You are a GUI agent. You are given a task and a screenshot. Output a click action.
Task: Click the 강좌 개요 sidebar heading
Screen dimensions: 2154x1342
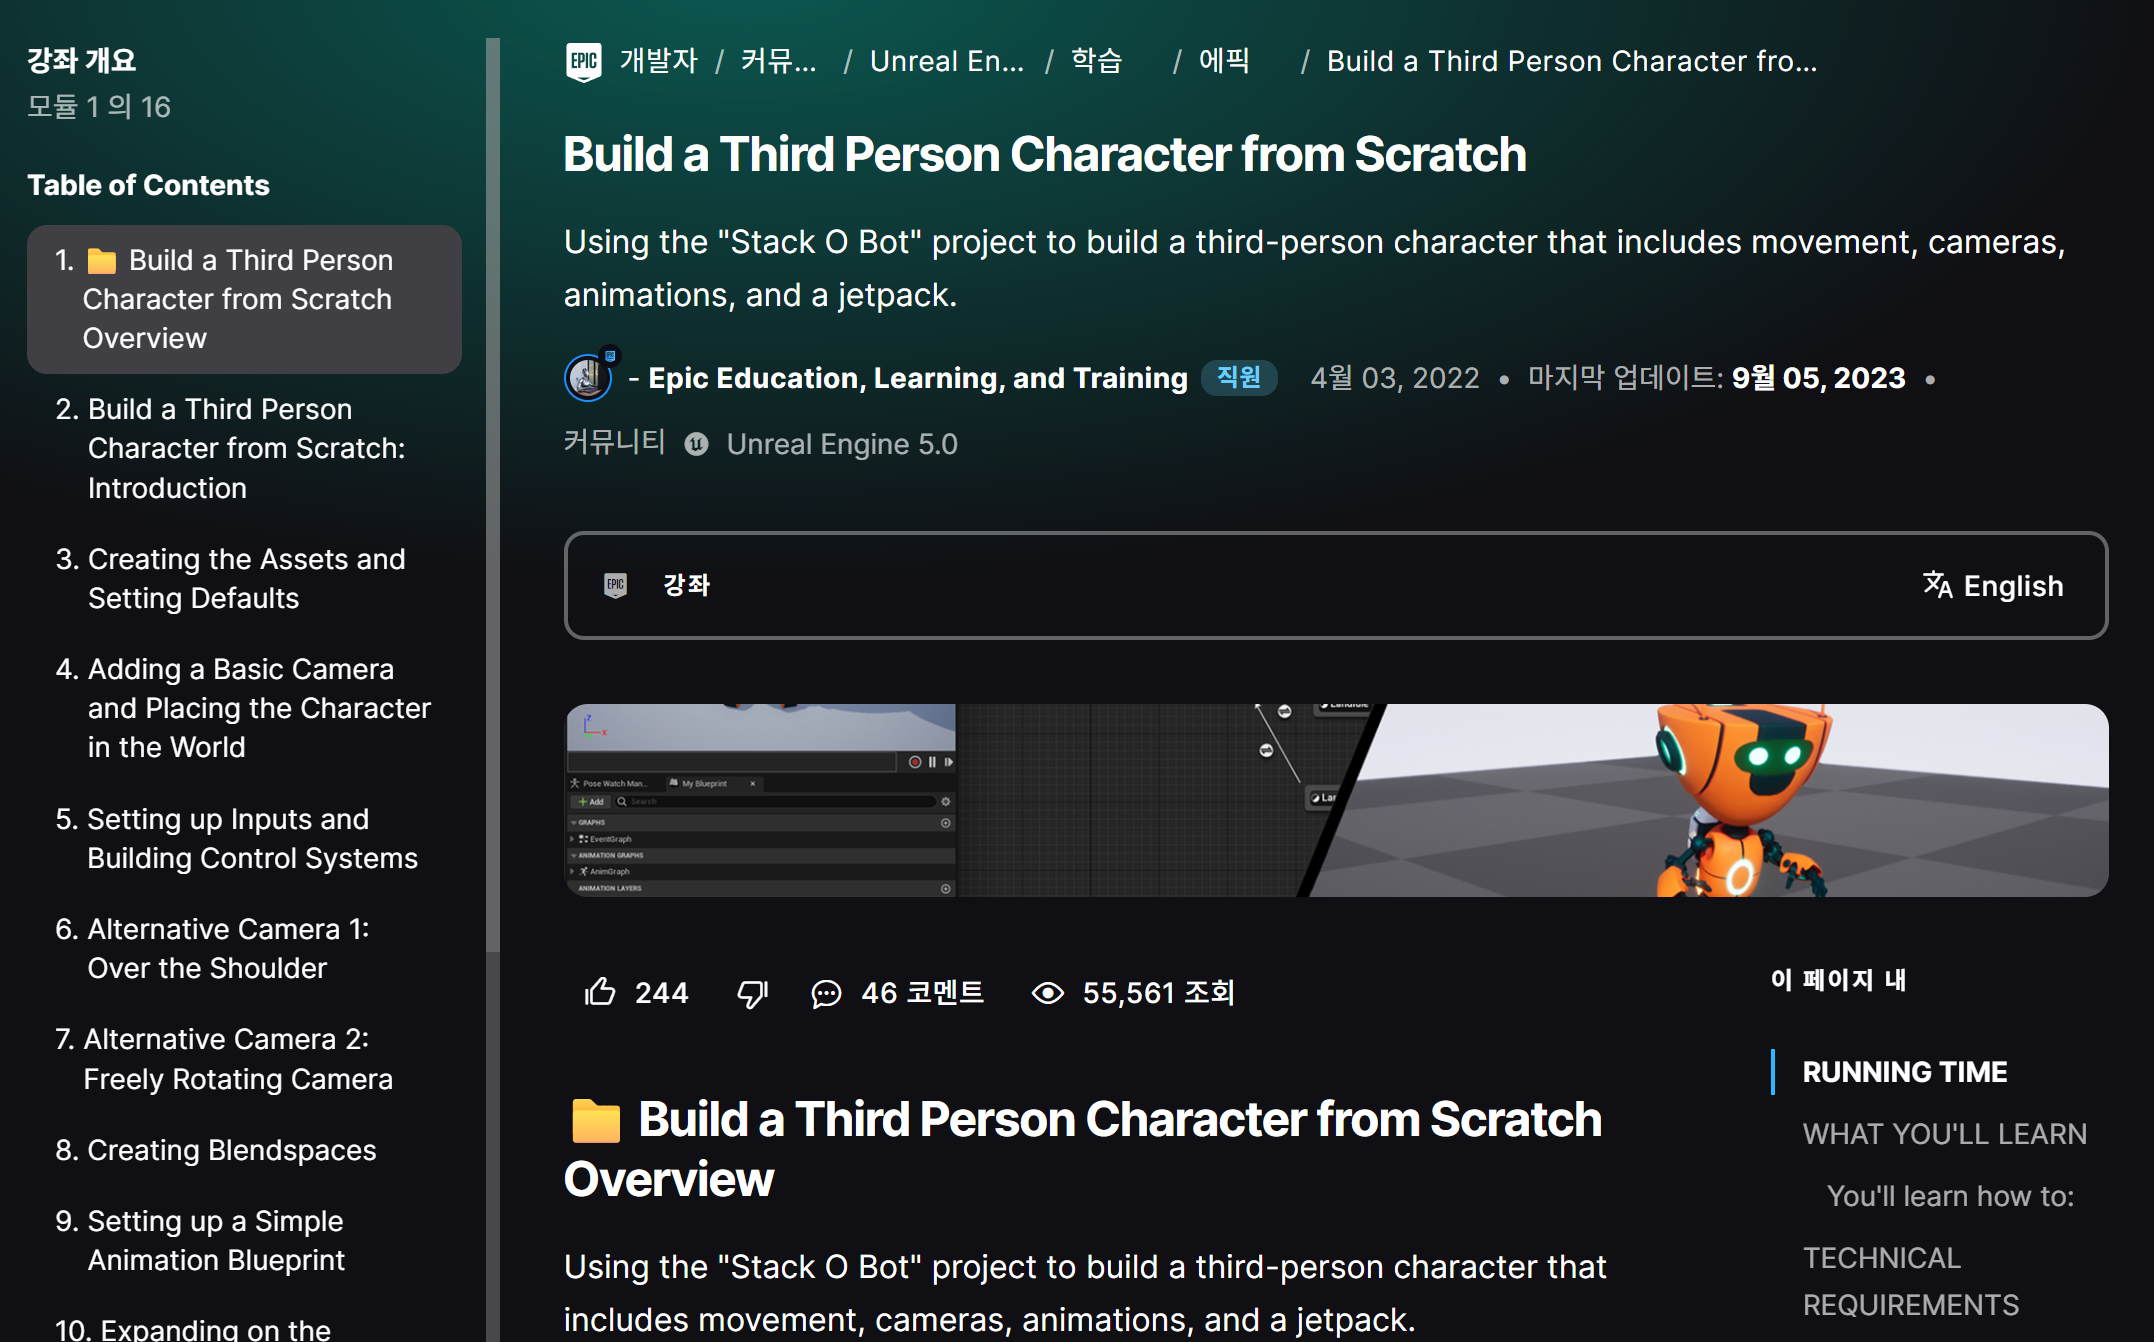[x=81, y=60]
